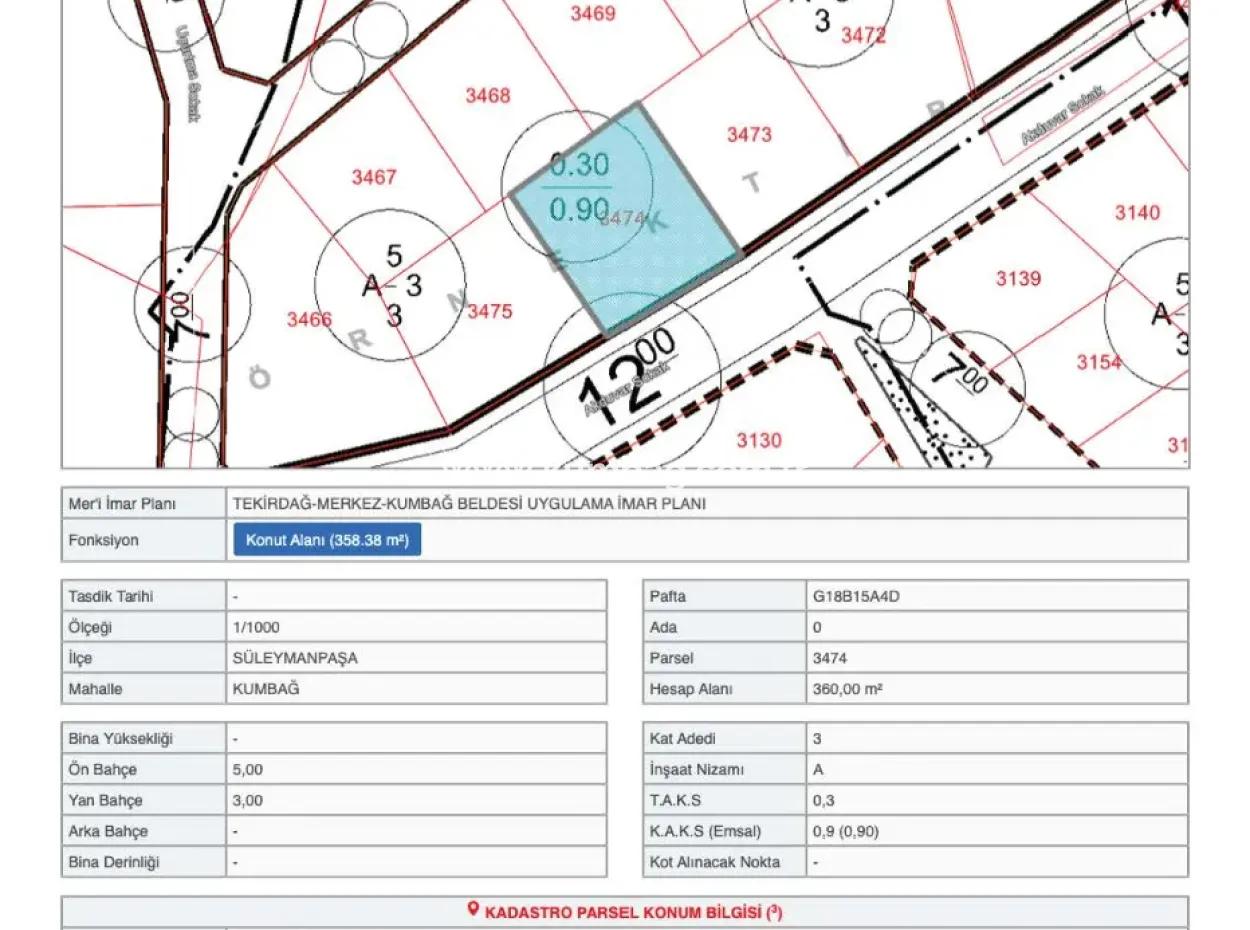The width and height of the screenshot is (1250, 930).
Task: Click parcel 3140 on the right side
Action: (1137, 212)
